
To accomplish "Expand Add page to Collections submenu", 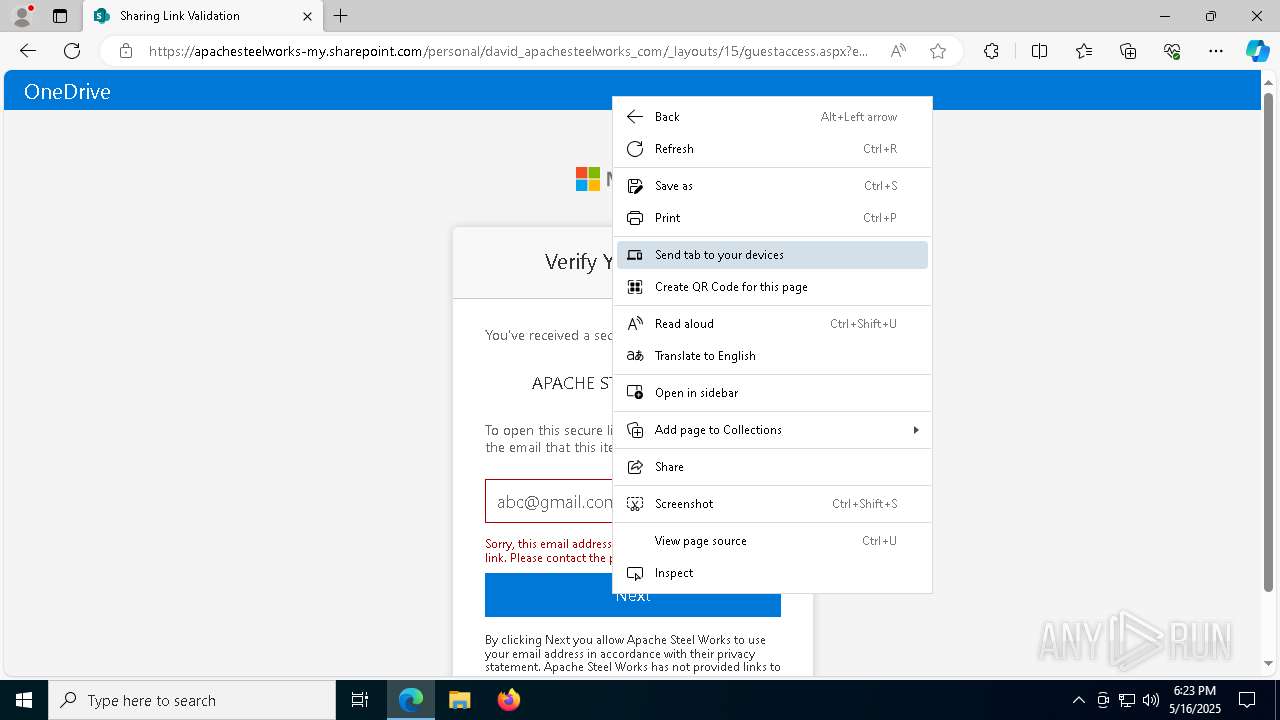I will tap(772, 430).
